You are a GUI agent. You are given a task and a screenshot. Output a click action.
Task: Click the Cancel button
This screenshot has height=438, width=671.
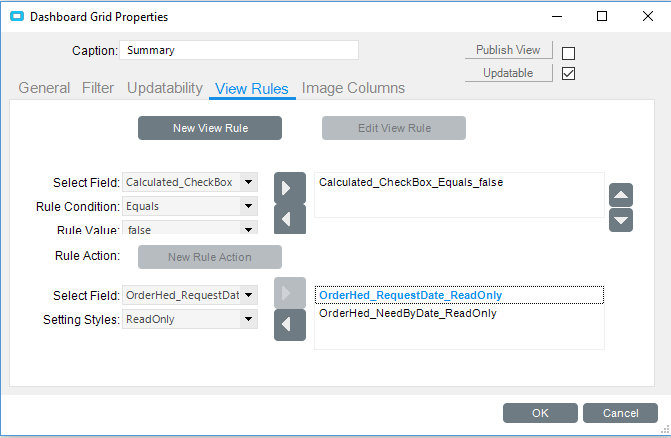620,413
